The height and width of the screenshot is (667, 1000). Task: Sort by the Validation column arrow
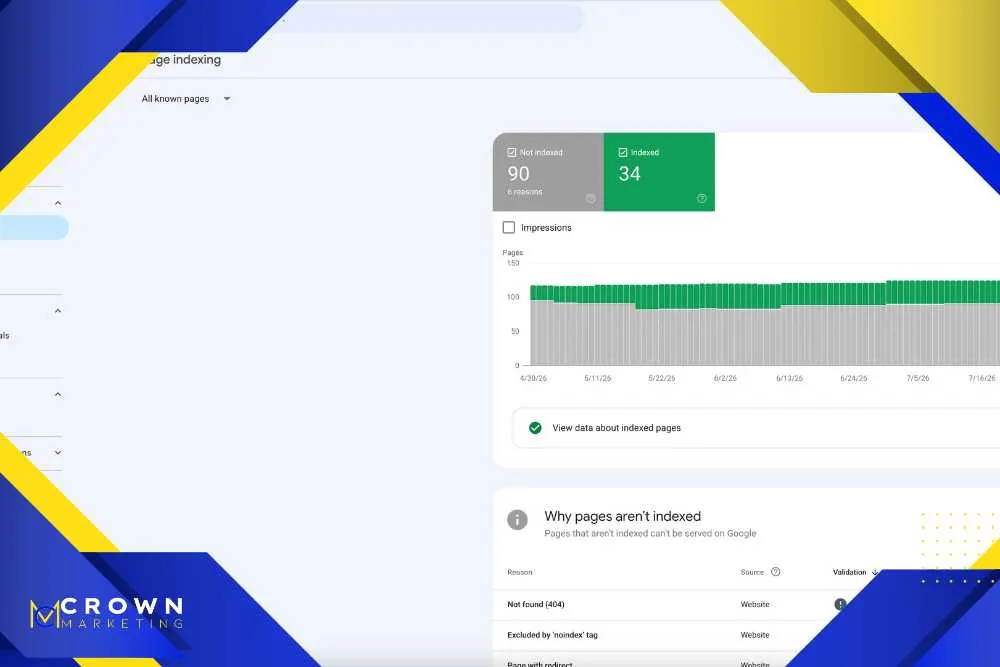(x=874, y=573)
